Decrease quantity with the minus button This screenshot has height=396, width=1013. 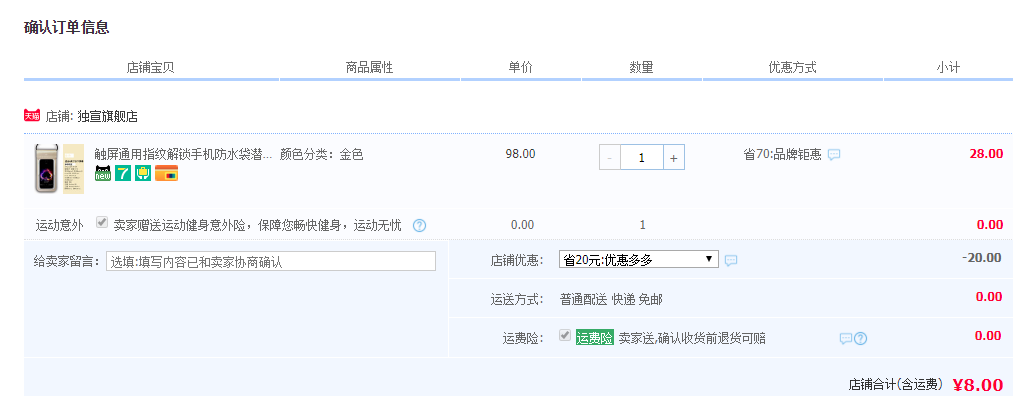click(x=610, y=157)
